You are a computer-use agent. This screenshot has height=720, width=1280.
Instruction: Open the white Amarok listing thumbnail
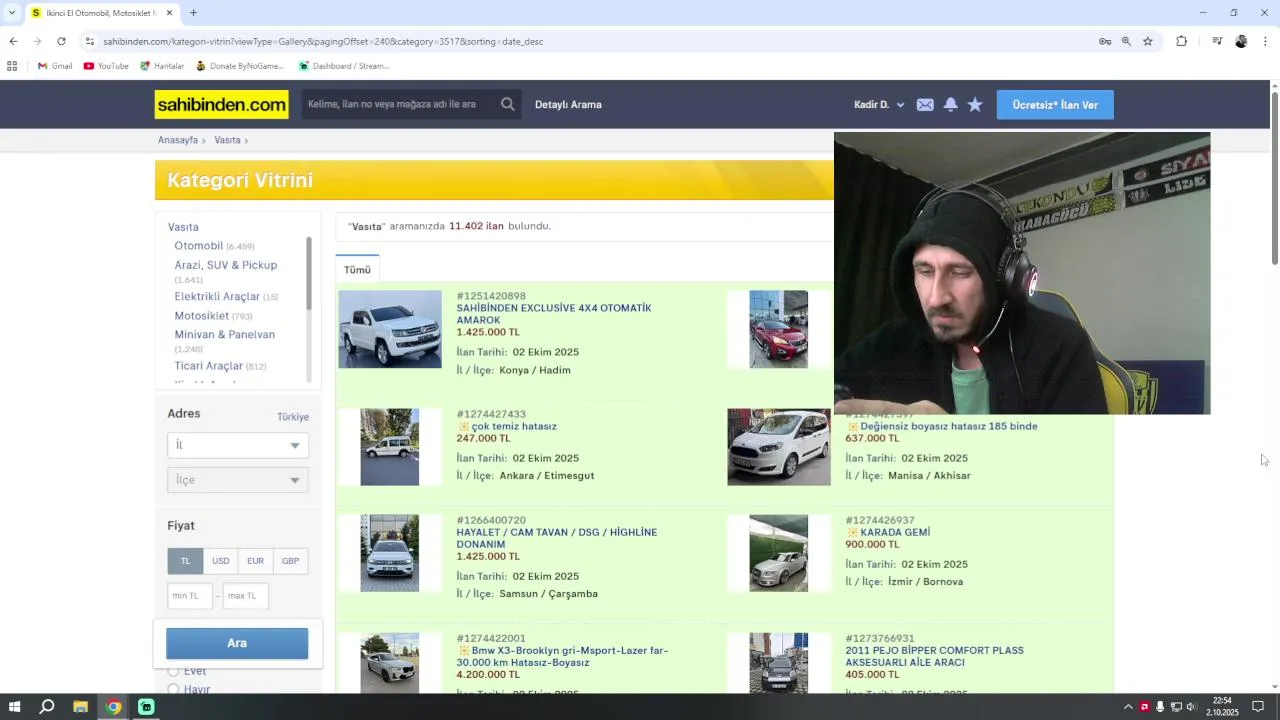coord(390,329)
